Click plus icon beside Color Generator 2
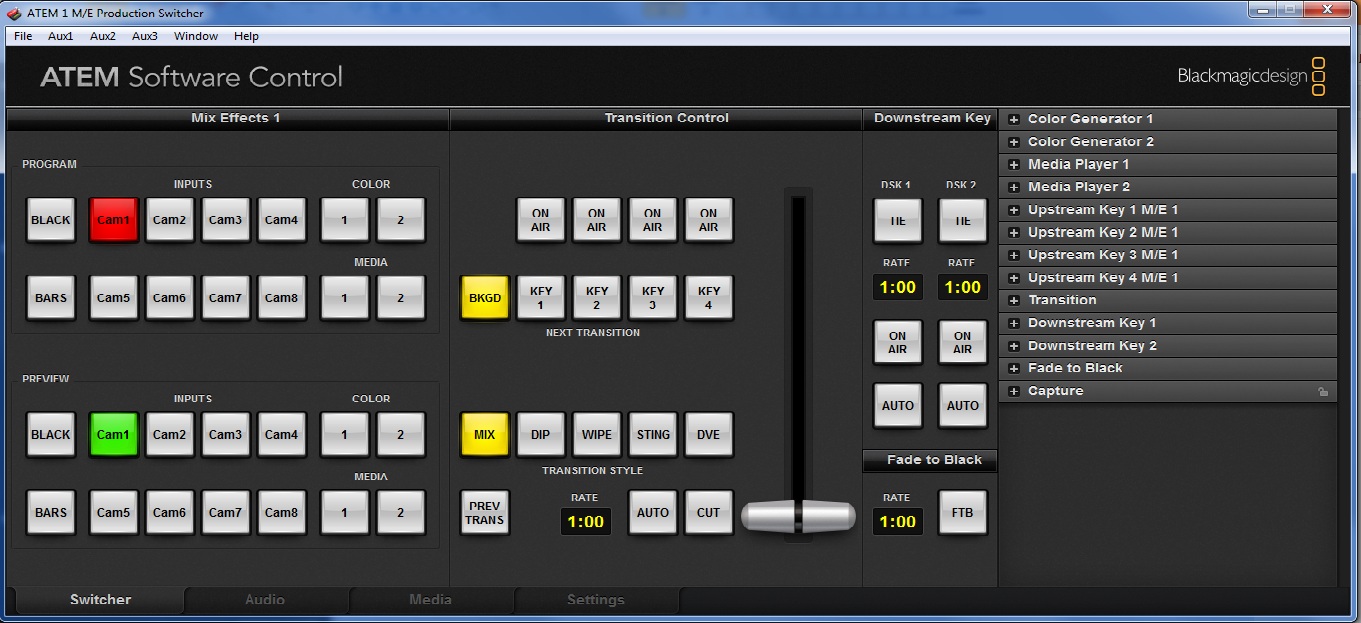 [x=1014, y=142]
